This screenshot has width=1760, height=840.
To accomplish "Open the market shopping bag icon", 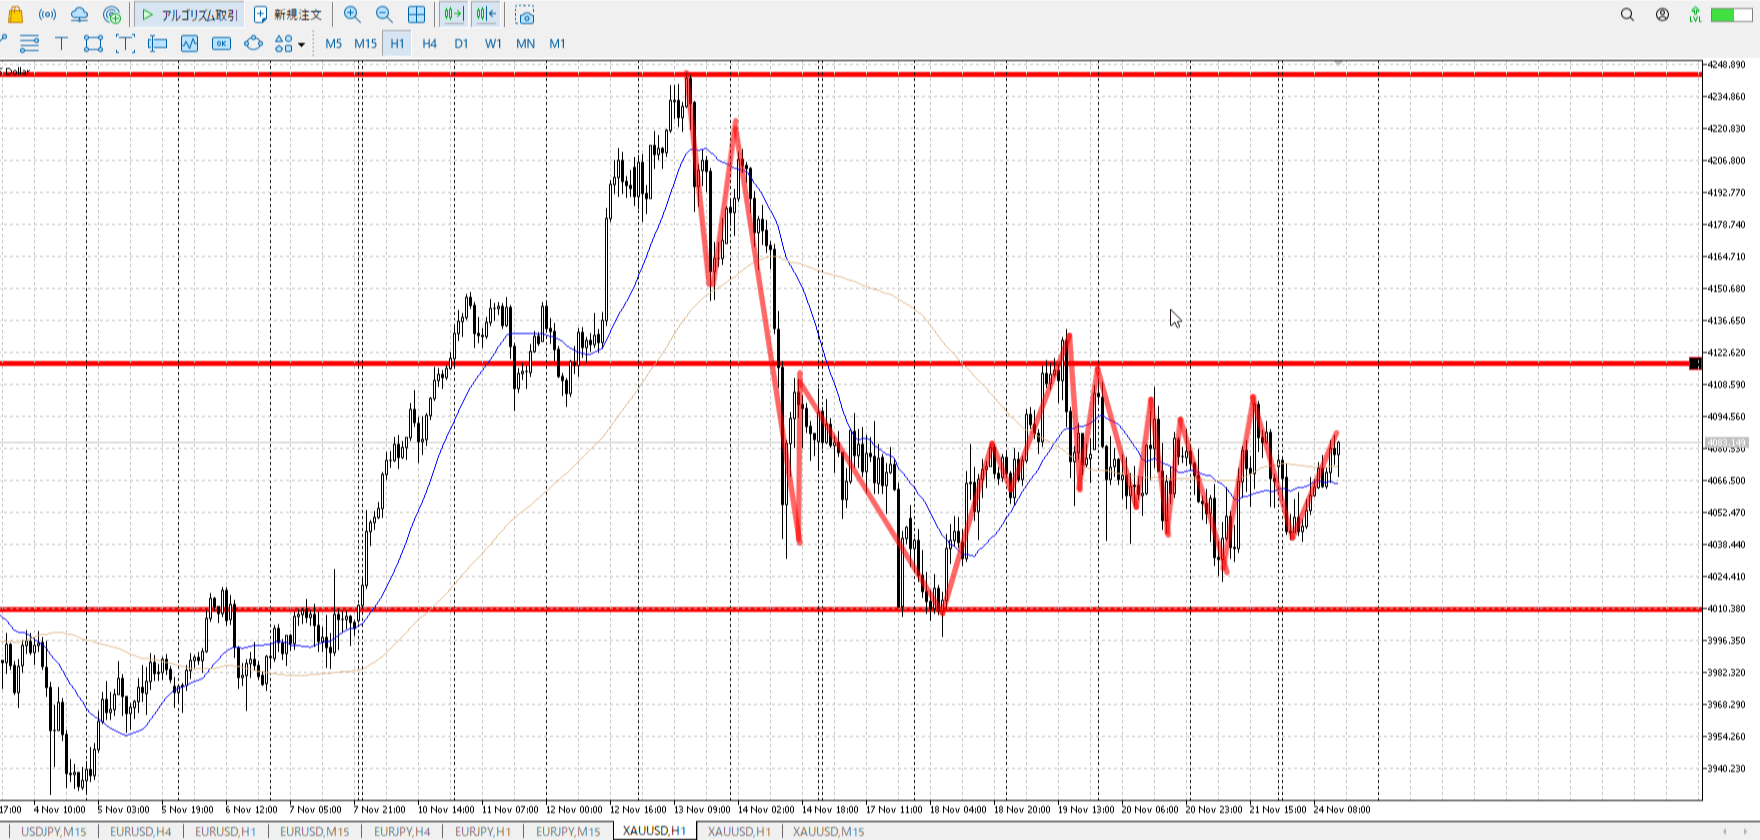I will pos(15,15).
